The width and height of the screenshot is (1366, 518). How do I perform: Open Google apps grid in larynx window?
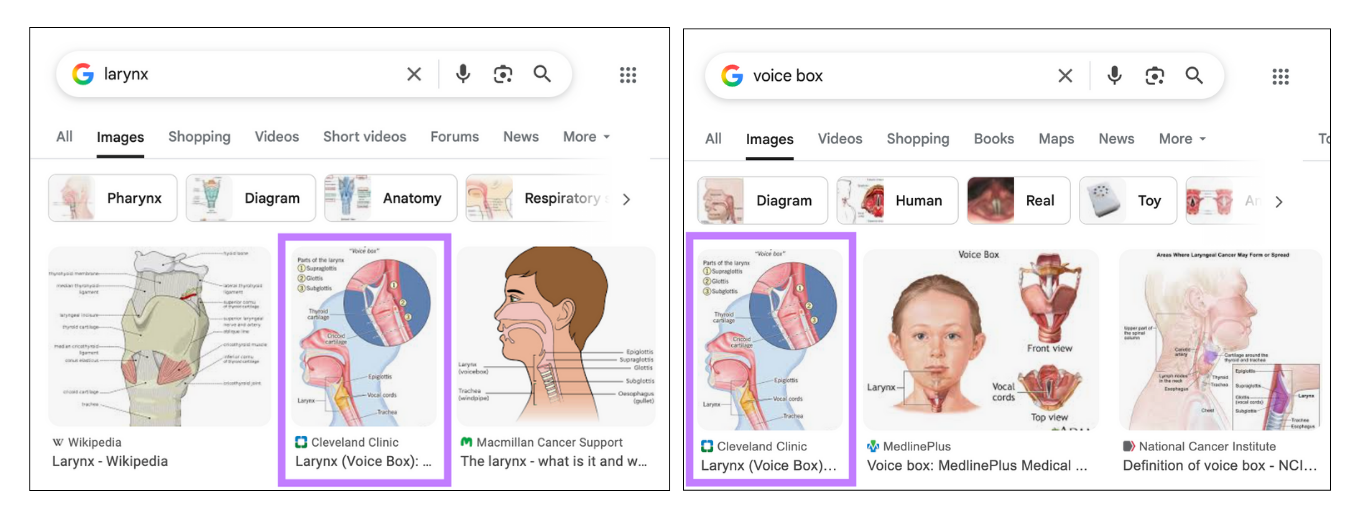(628, 75)
